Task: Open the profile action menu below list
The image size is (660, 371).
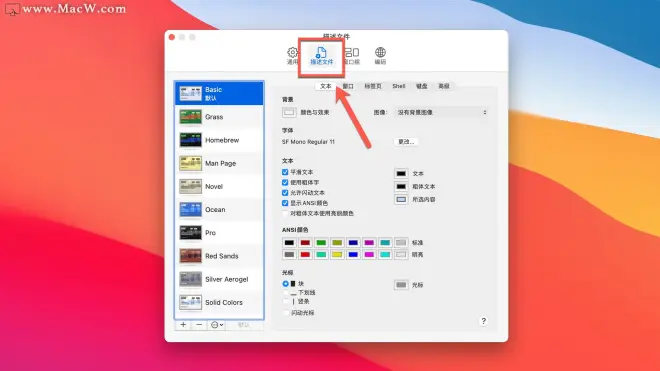Action: tap(217, 325)
